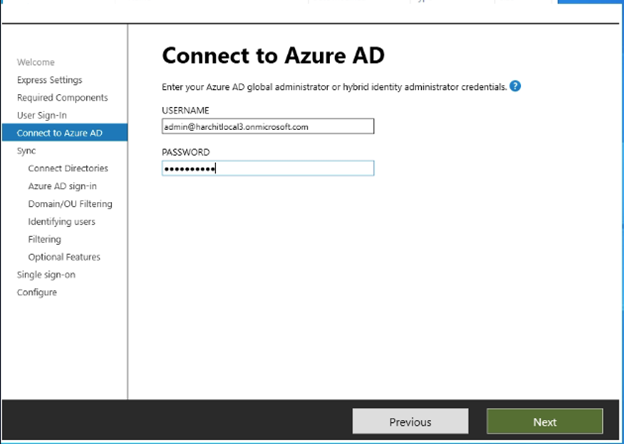This screenshot has width=624, height=444.
Task: Open the Filtering step
Action: 44,239
